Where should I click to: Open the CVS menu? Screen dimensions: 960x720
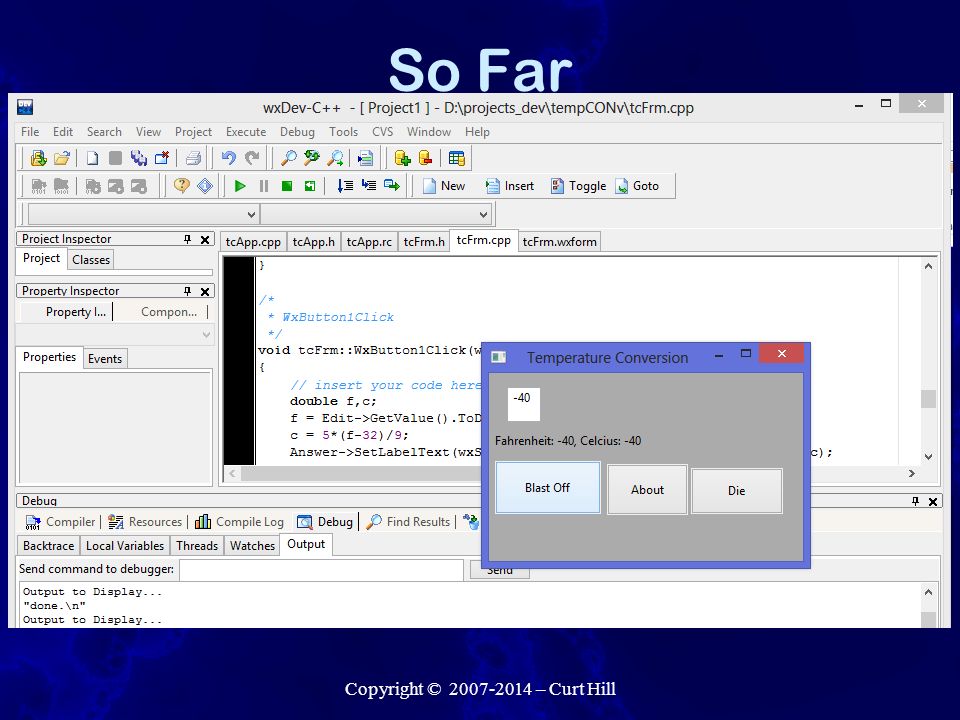pyautogui.click(x=383, y=132)
